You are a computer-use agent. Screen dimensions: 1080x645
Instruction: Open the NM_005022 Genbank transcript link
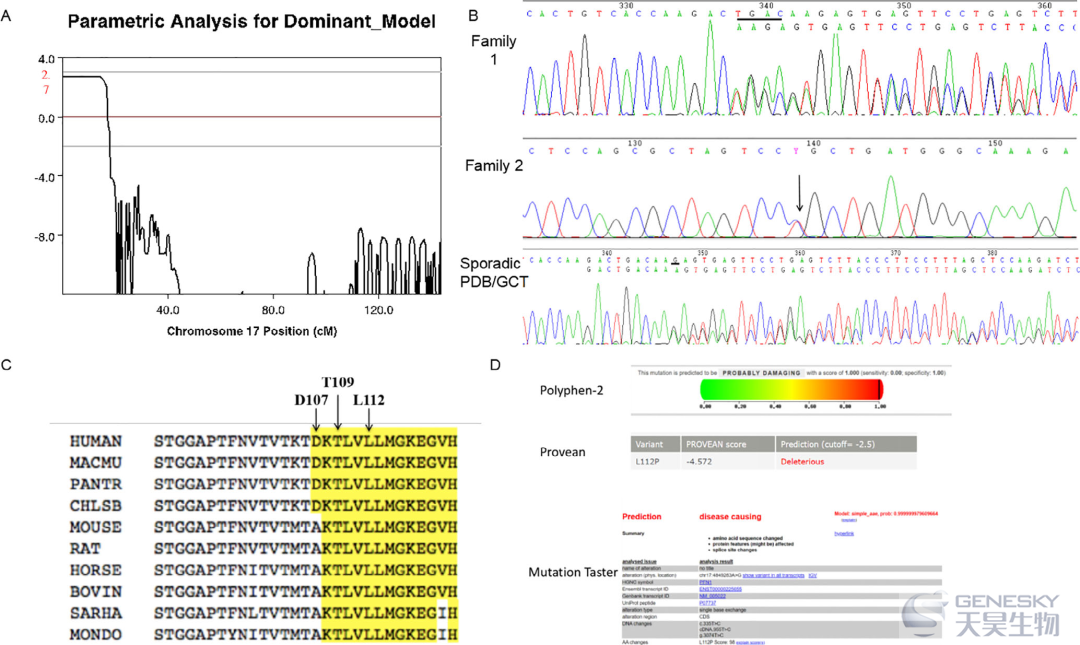(x=712, y=596)
